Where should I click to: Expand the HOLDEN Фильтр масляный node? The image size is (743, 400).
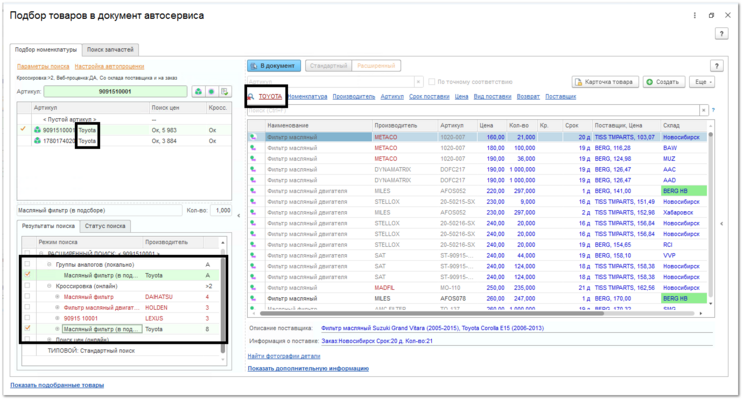coord(57,308)
